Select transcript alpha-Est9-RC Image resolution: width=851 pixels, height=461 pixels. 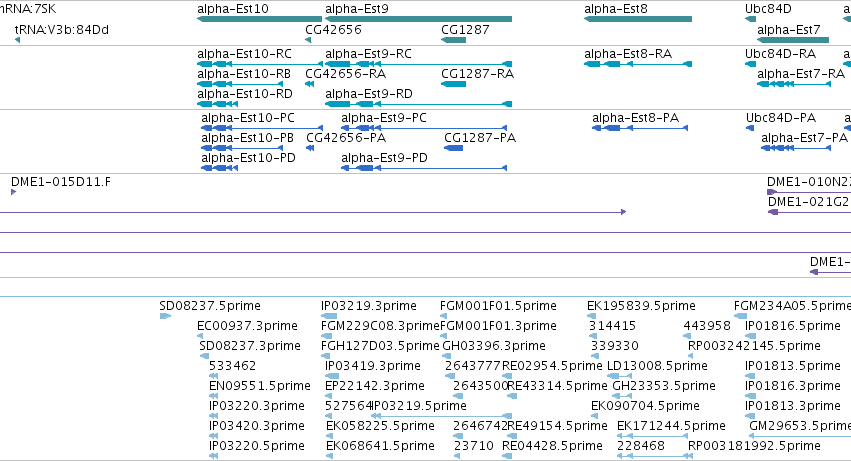coord(369,54)
